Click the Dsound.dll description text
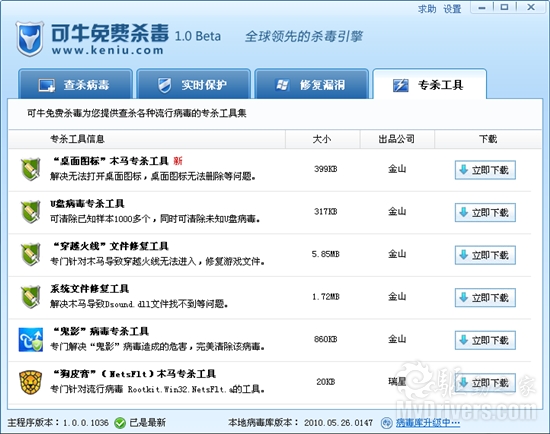 point(139,304)
